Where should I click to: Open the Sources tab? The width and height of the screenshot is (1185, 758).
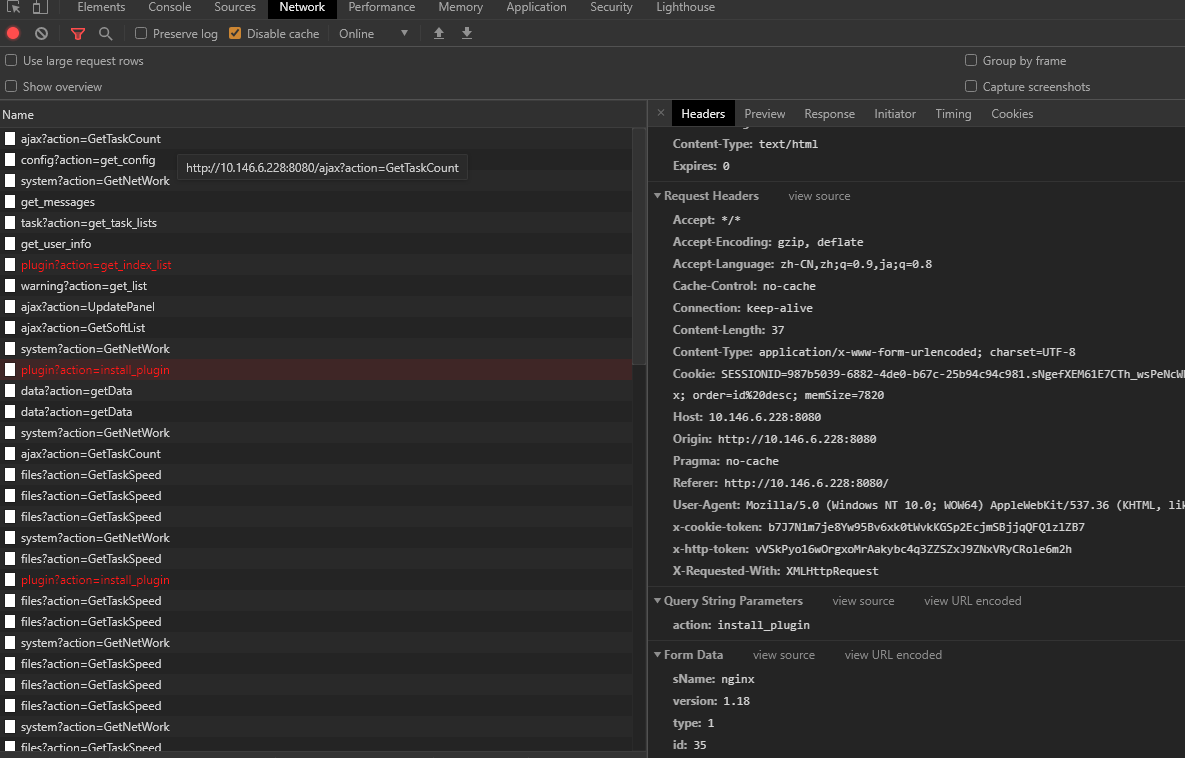(235, 7)
